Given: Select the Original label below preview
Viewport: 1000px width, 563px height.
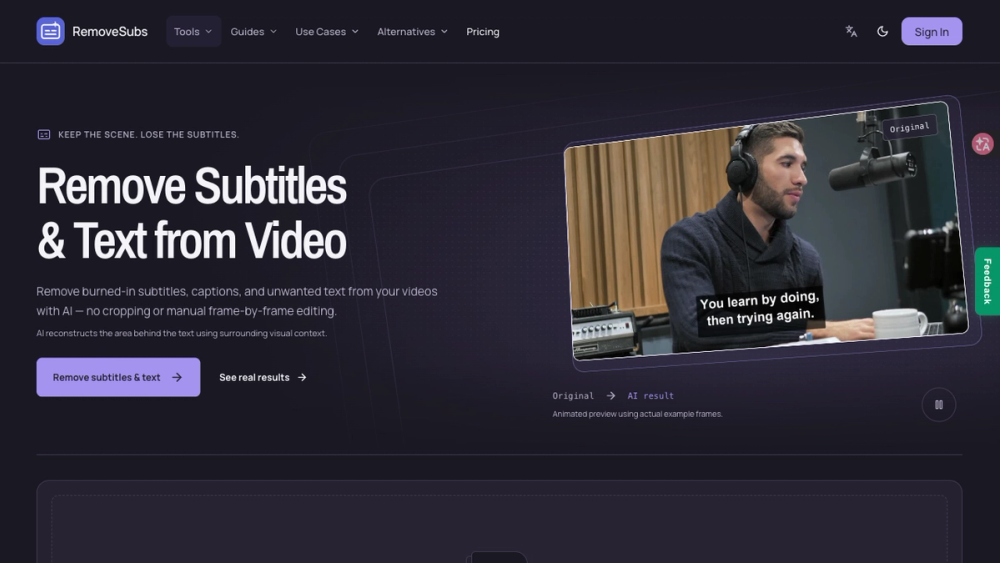Looking at the screenshot, I should (573, 396).
